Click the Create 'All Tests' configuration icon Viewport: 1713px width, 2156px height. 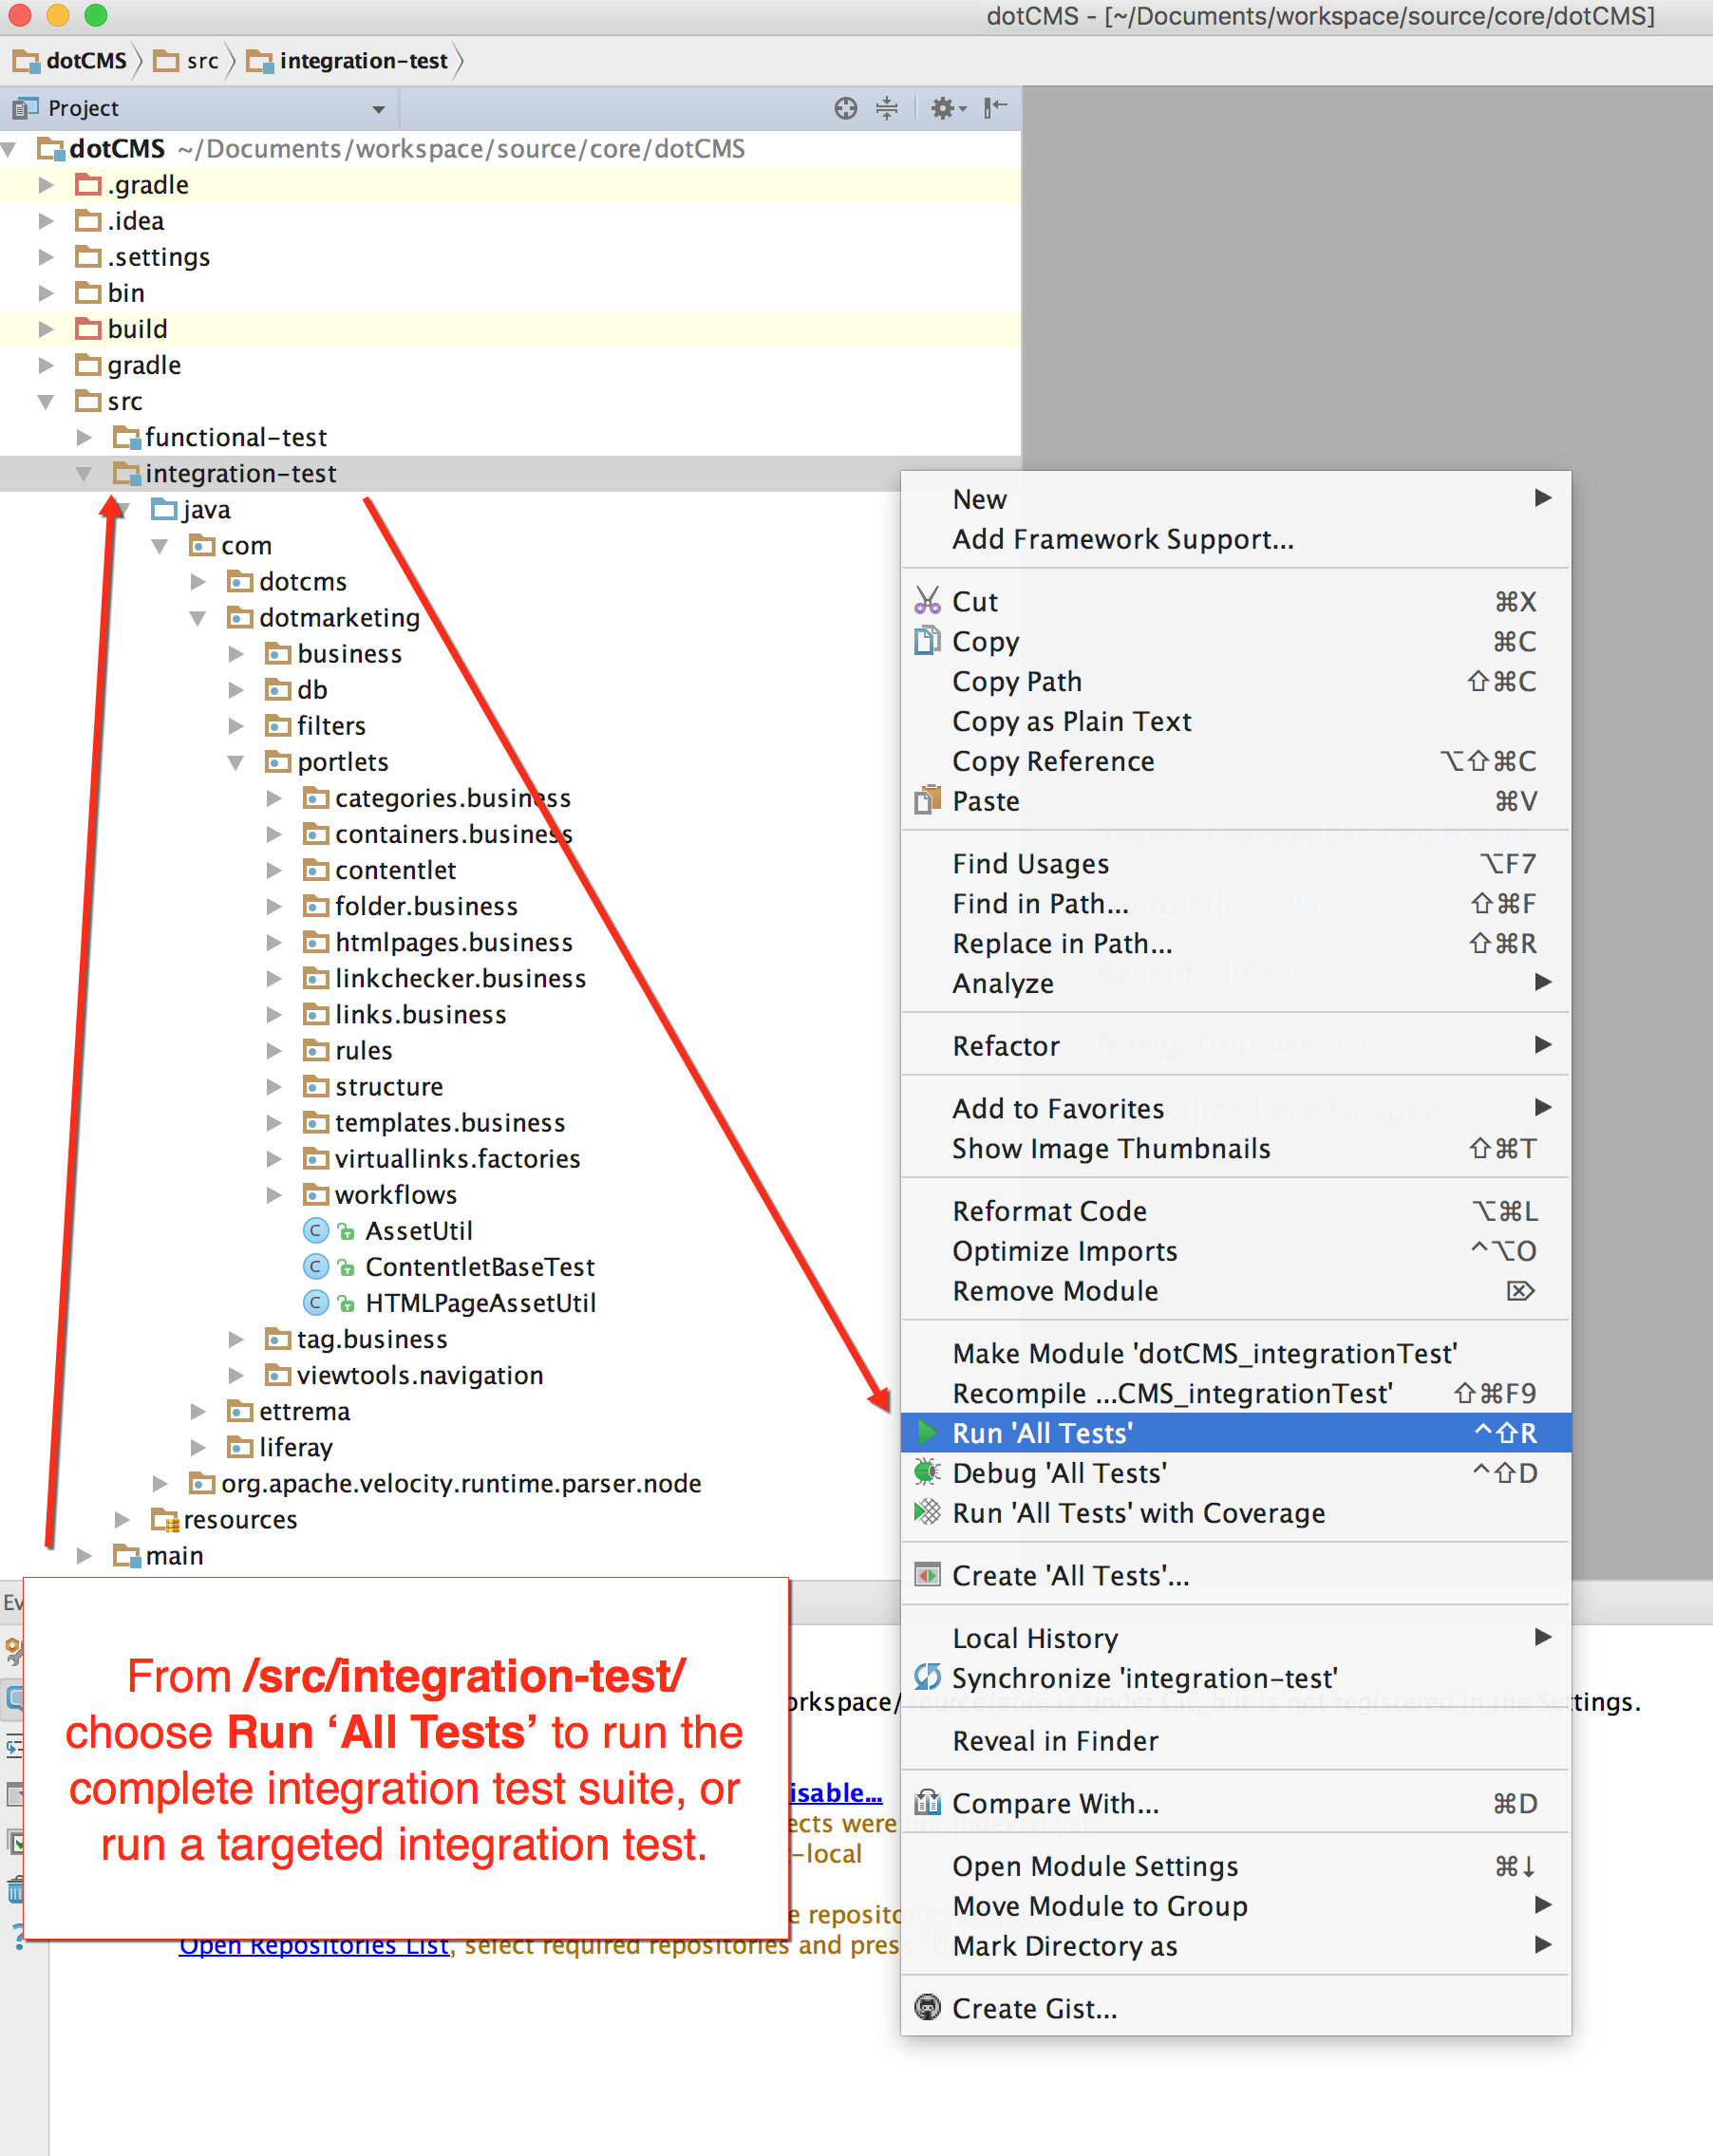point(927,1575)
